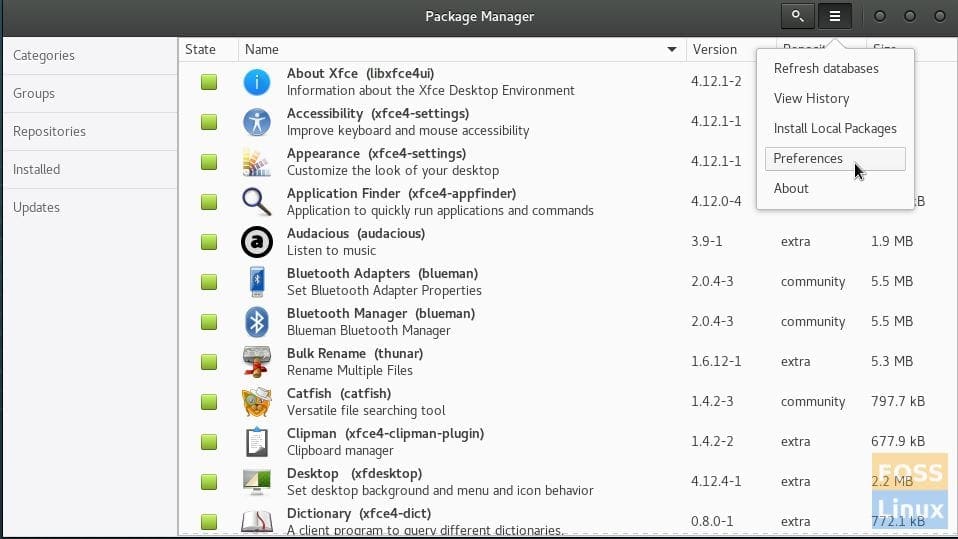Toggle state box for Bluetooth Adapters
958x539 pixels.
[209, 282]
